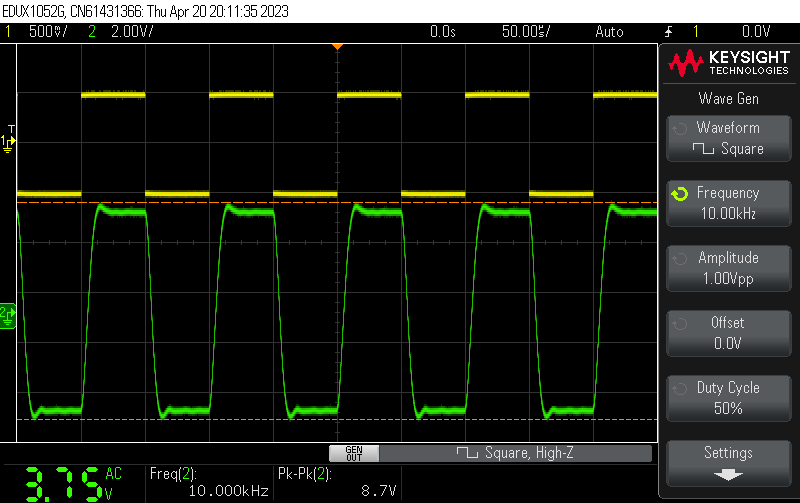The height and width of the screenshot is (503, 800).
Task: Click the 3.75 V AC voltmeter readout
Action: click(x=73, y=483)
